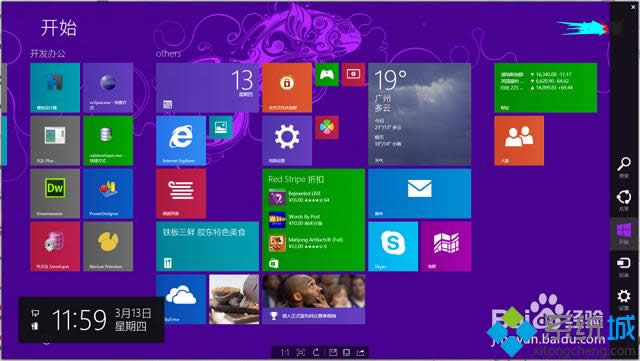Launch the PLSQL Developer tile
Viewport: 640px width, 361px height.
55,247
